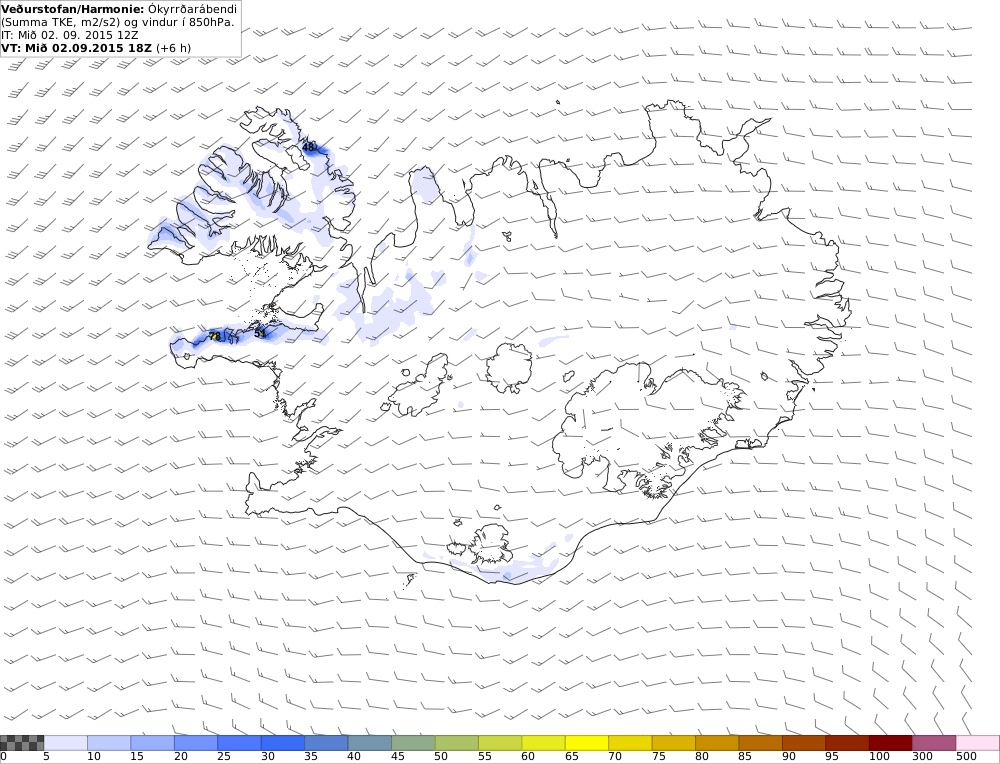Click the '(Summa TKE, m2/s2) og vindur í 850hPa.' line
Image resolution: width=1000 pixels, height=764 pixels.
tap(118, 22)
